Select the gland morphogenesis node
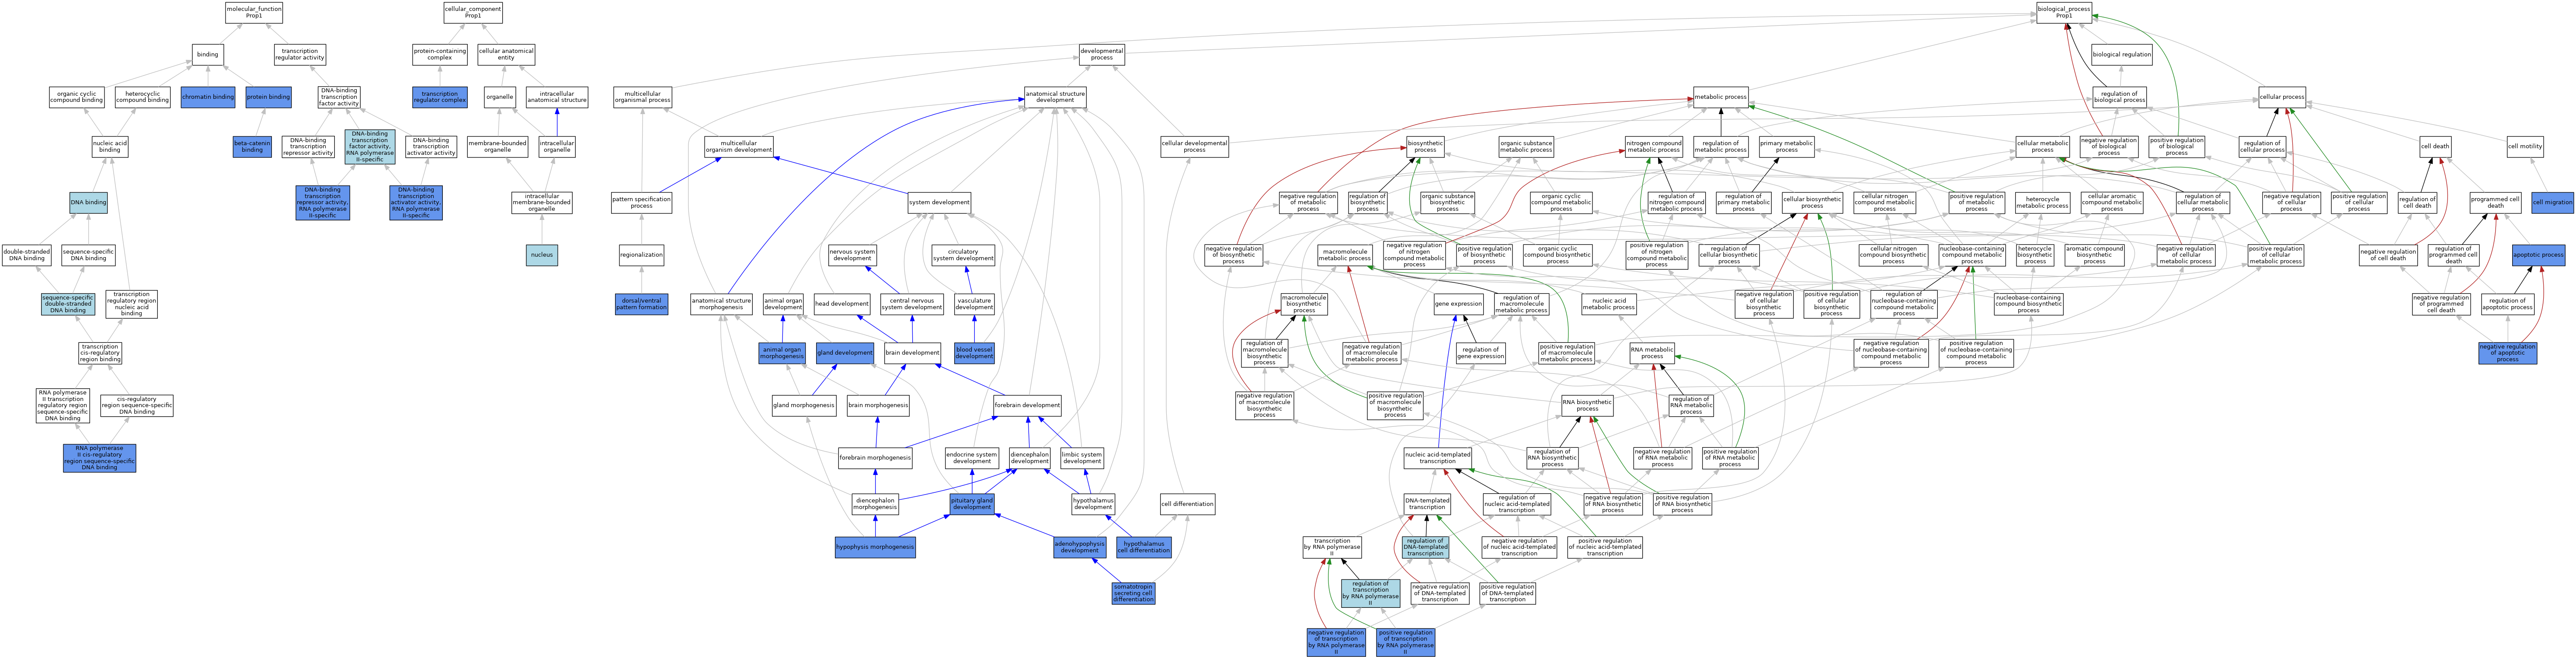 coord(804,405)
